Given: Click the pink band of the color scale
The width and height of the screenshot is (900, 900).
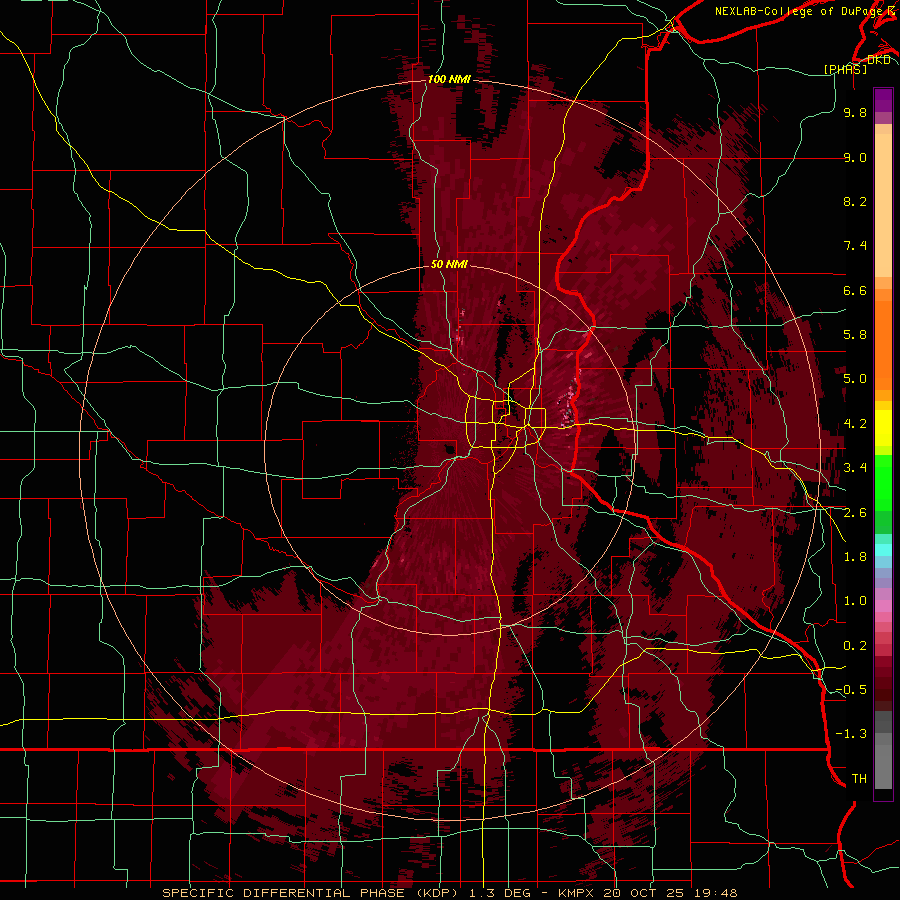Looking at the screenshot, I should pyautogui.click(x=883, y=606).
